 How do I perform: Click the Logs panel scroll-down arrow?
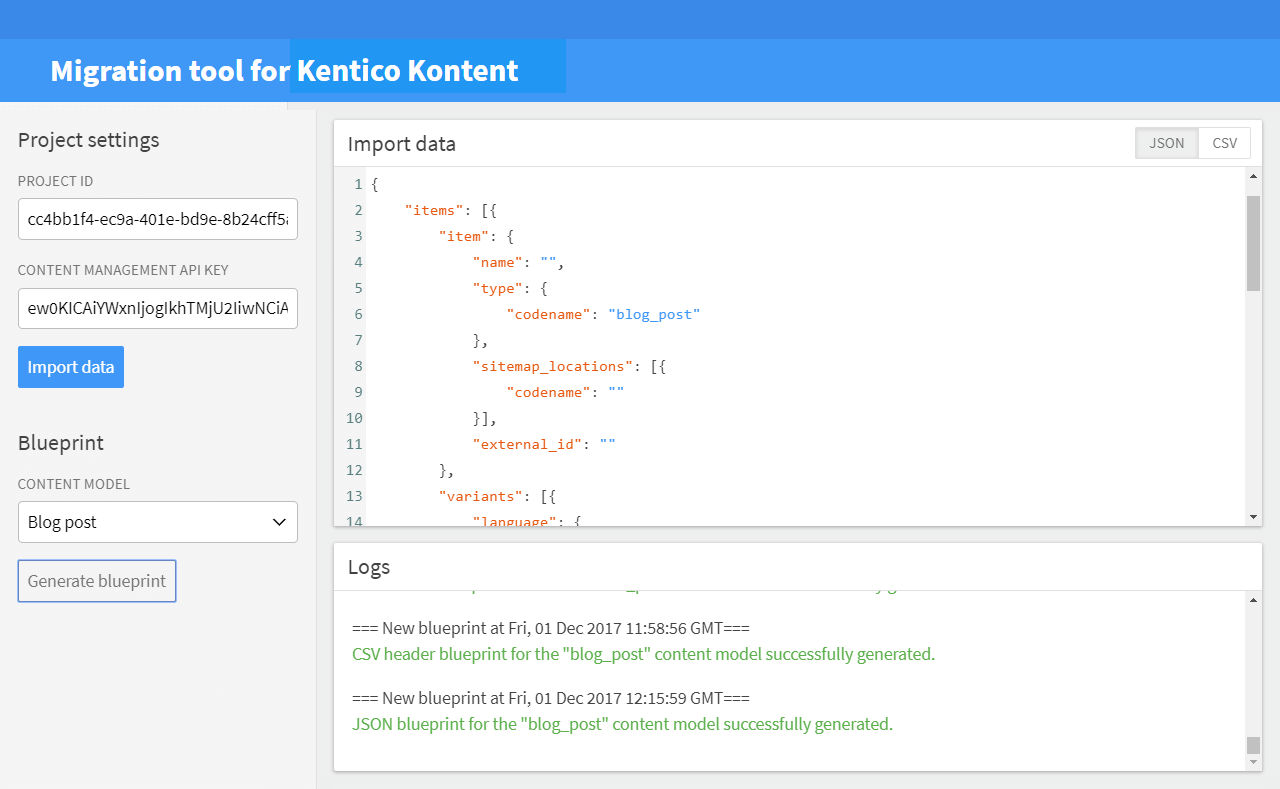(x=1254, y=762)
